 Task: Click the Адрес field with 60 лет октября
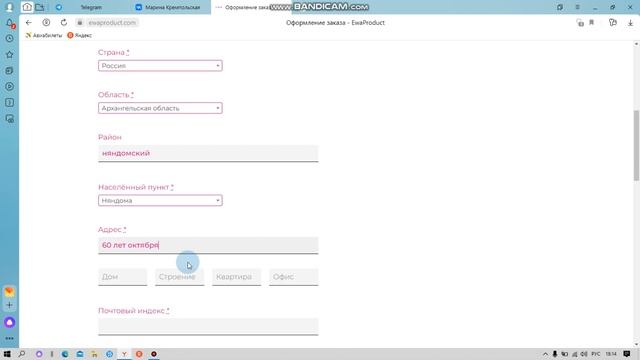[x=208, y=245]
